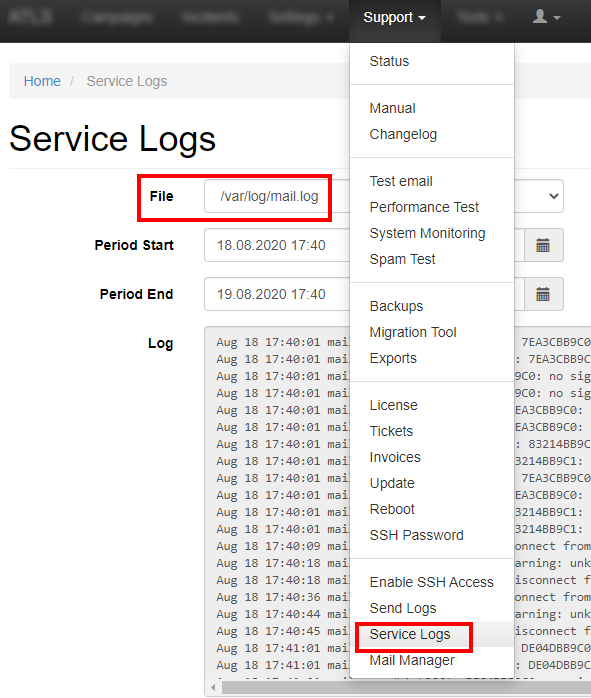Click the Period Start date field

click(x=277, y=245)
